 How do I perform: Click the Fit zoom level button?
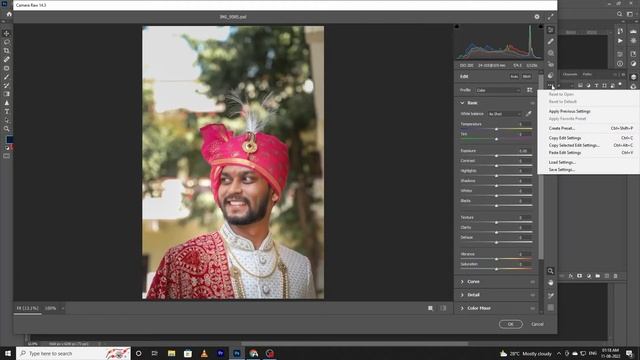[x=27, y=308]
